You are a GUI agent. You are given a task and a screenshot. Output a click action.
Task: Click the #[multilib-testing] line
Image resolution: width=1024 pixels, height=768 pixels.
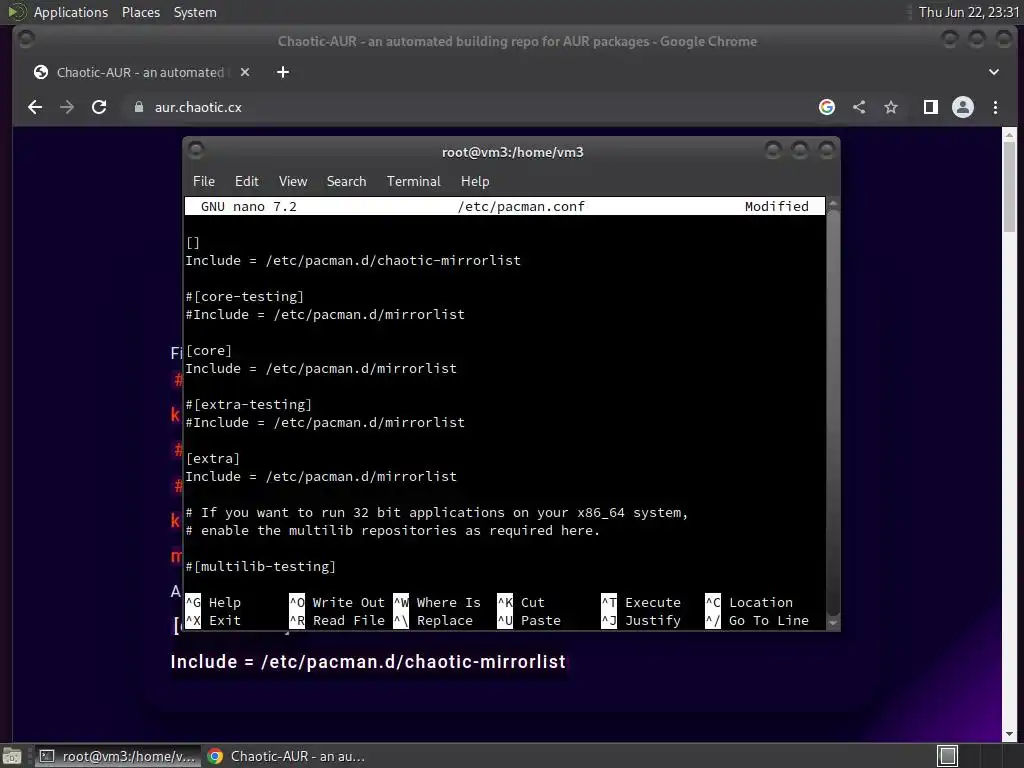(261, 566)
